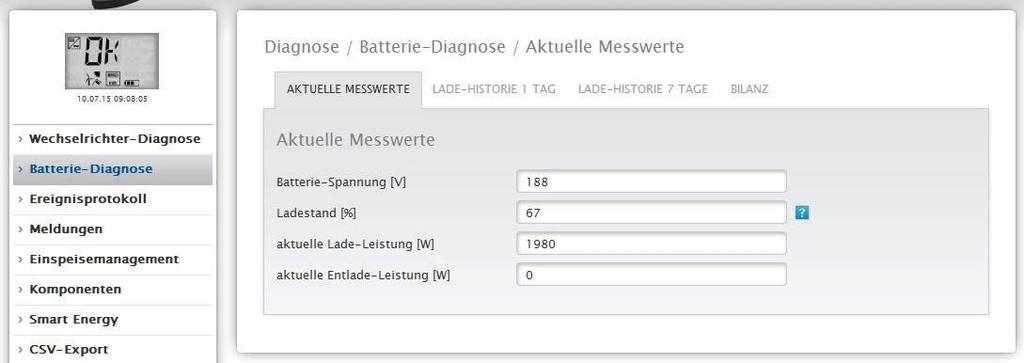Click the aktuelle Entlade-Leistung field

pos(651,274)
